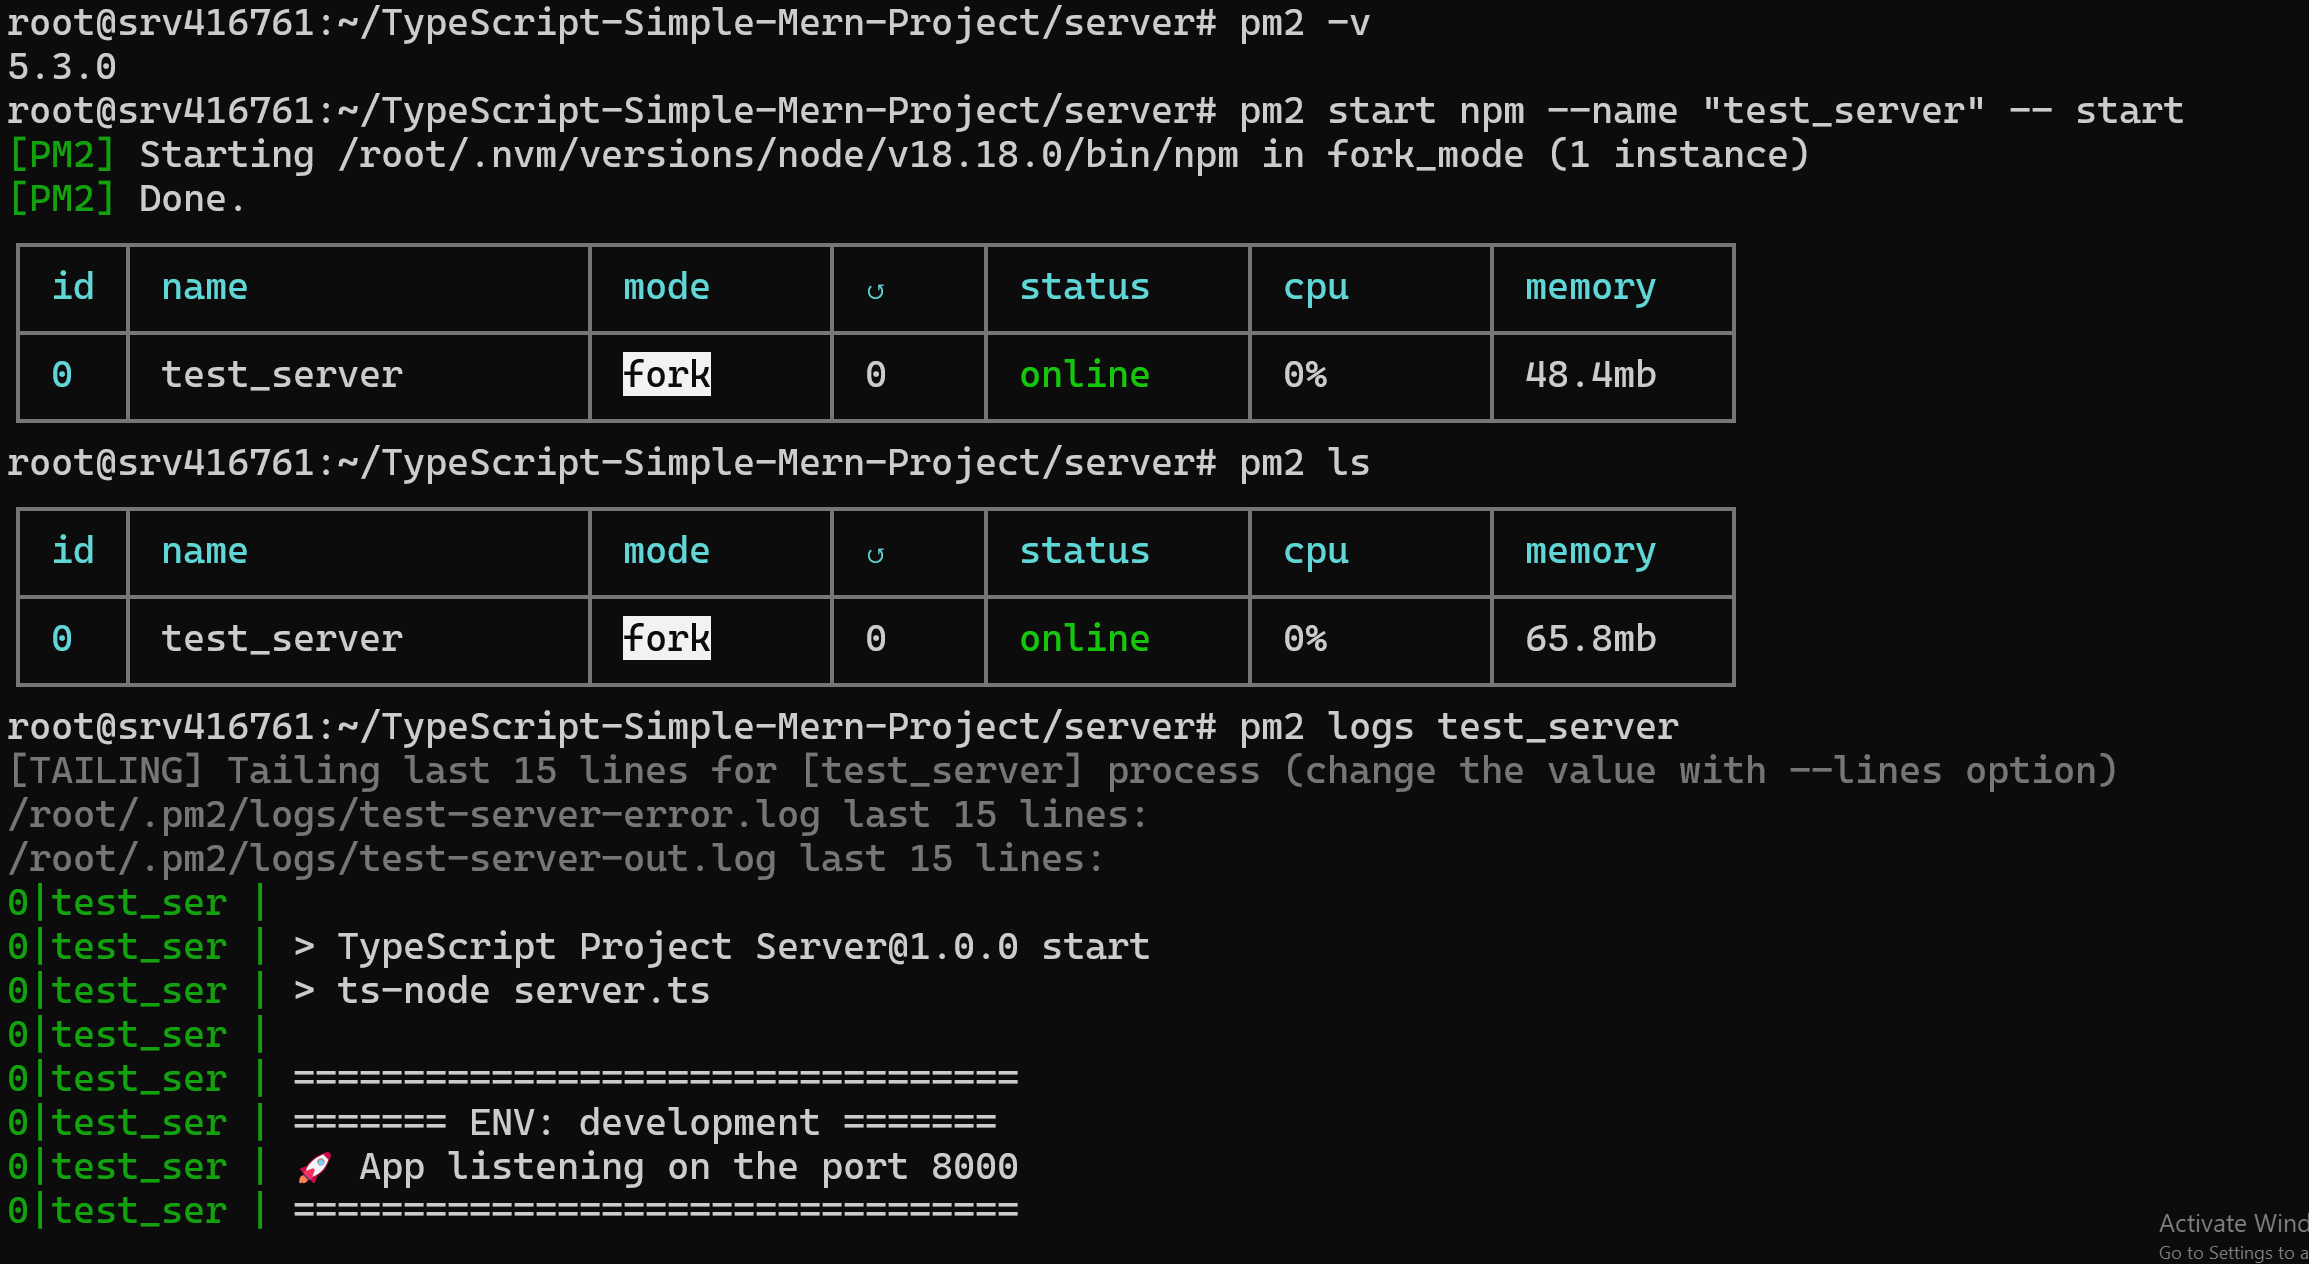
Task: Click the test-server-error.log path
Action: (413, 815)
